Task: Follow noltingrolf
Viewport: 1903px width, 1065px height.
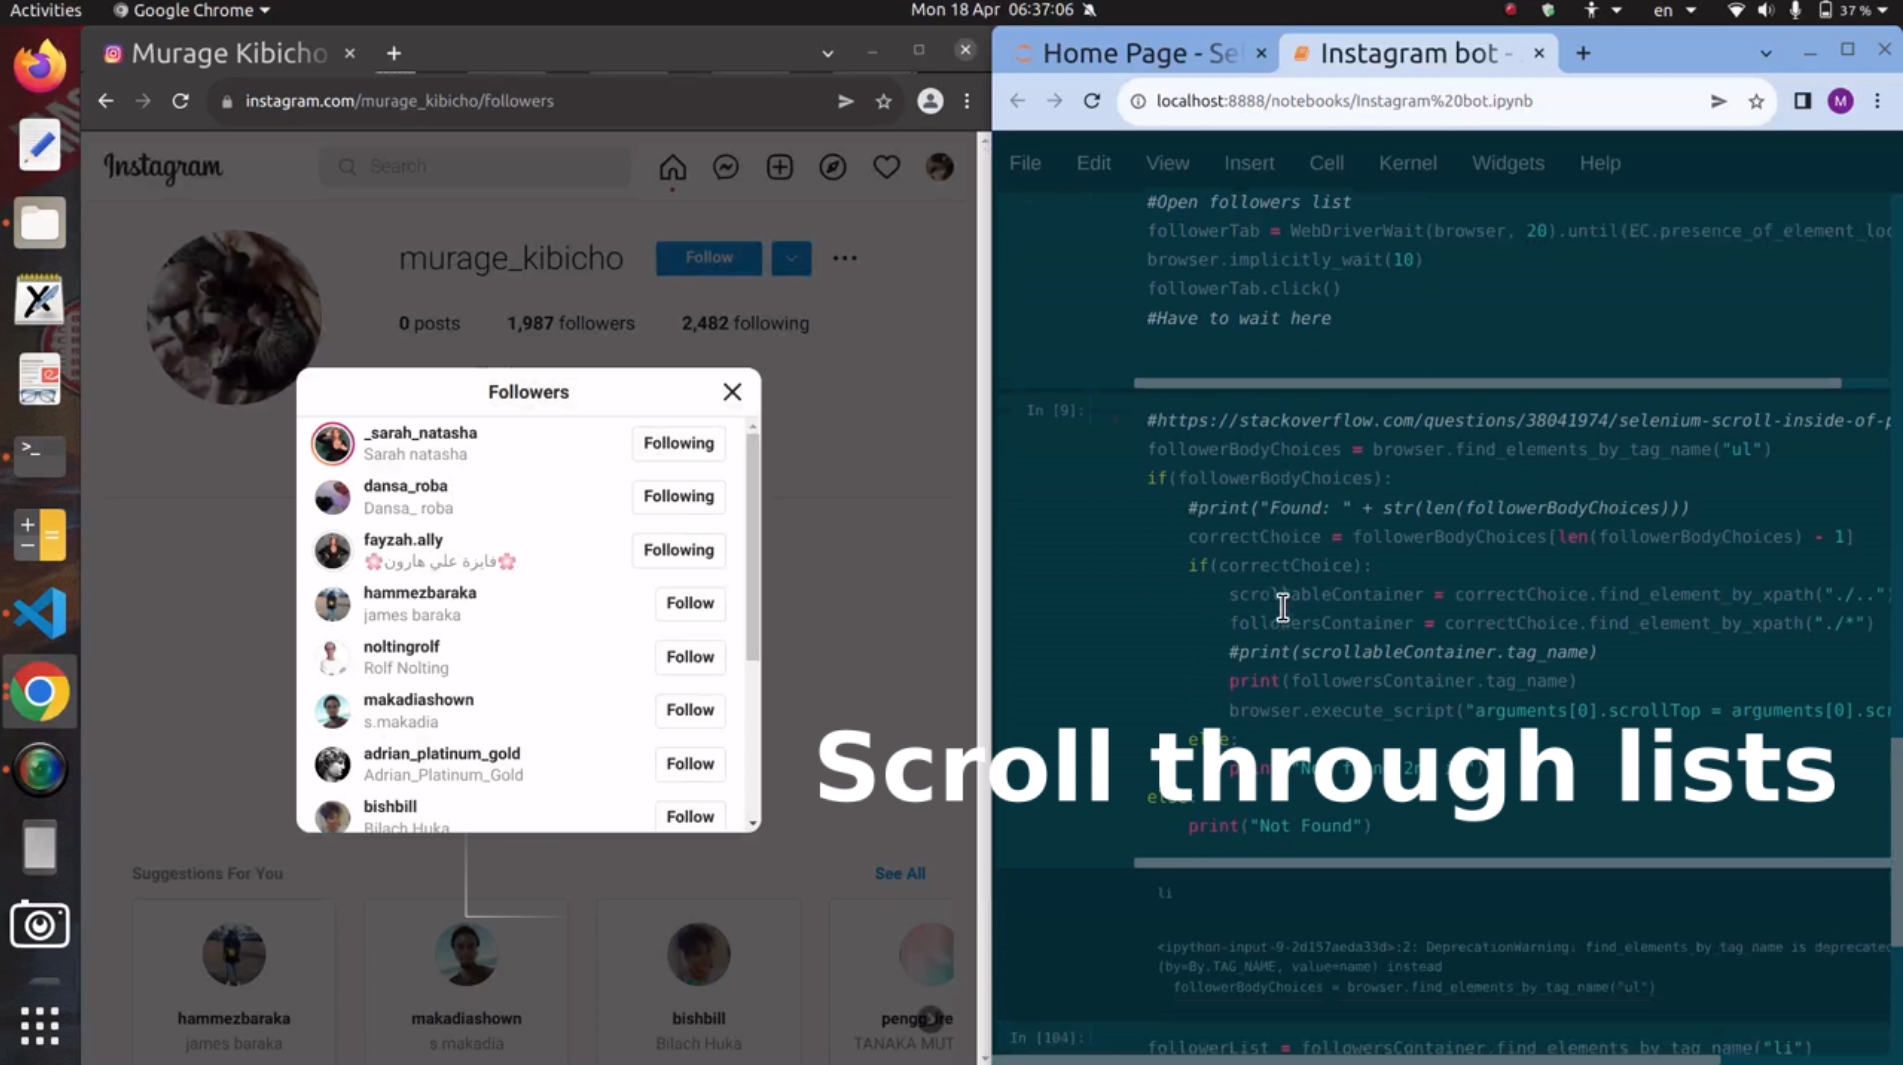Action: pyautogui.click(x=690, y=657)
